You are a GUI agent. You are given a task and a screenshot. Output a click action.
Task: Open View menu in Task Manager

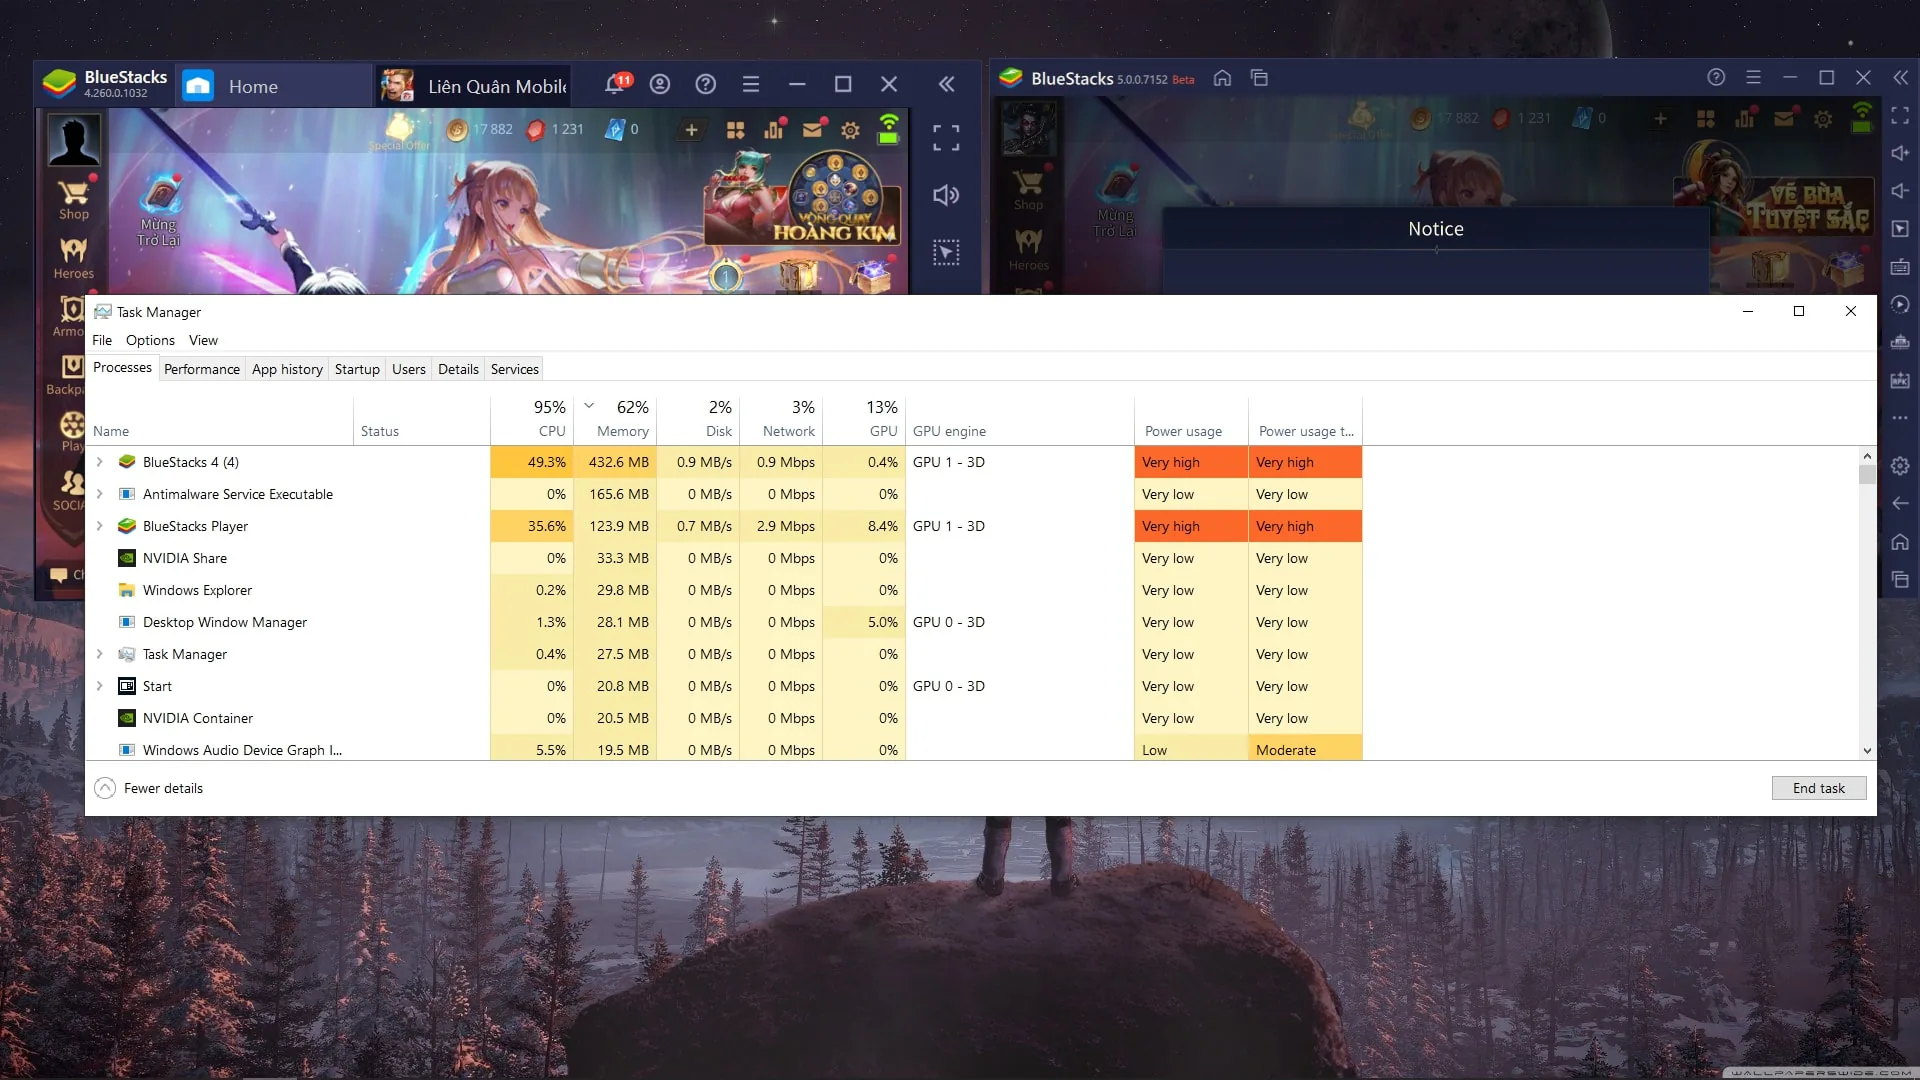[203, 340]
